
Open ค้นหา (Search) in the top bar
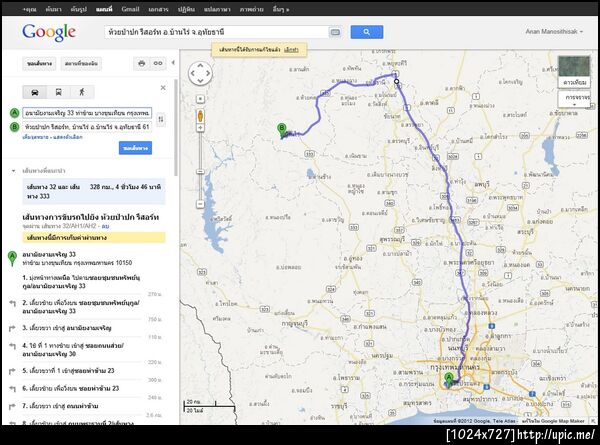[x=53, y=9]
